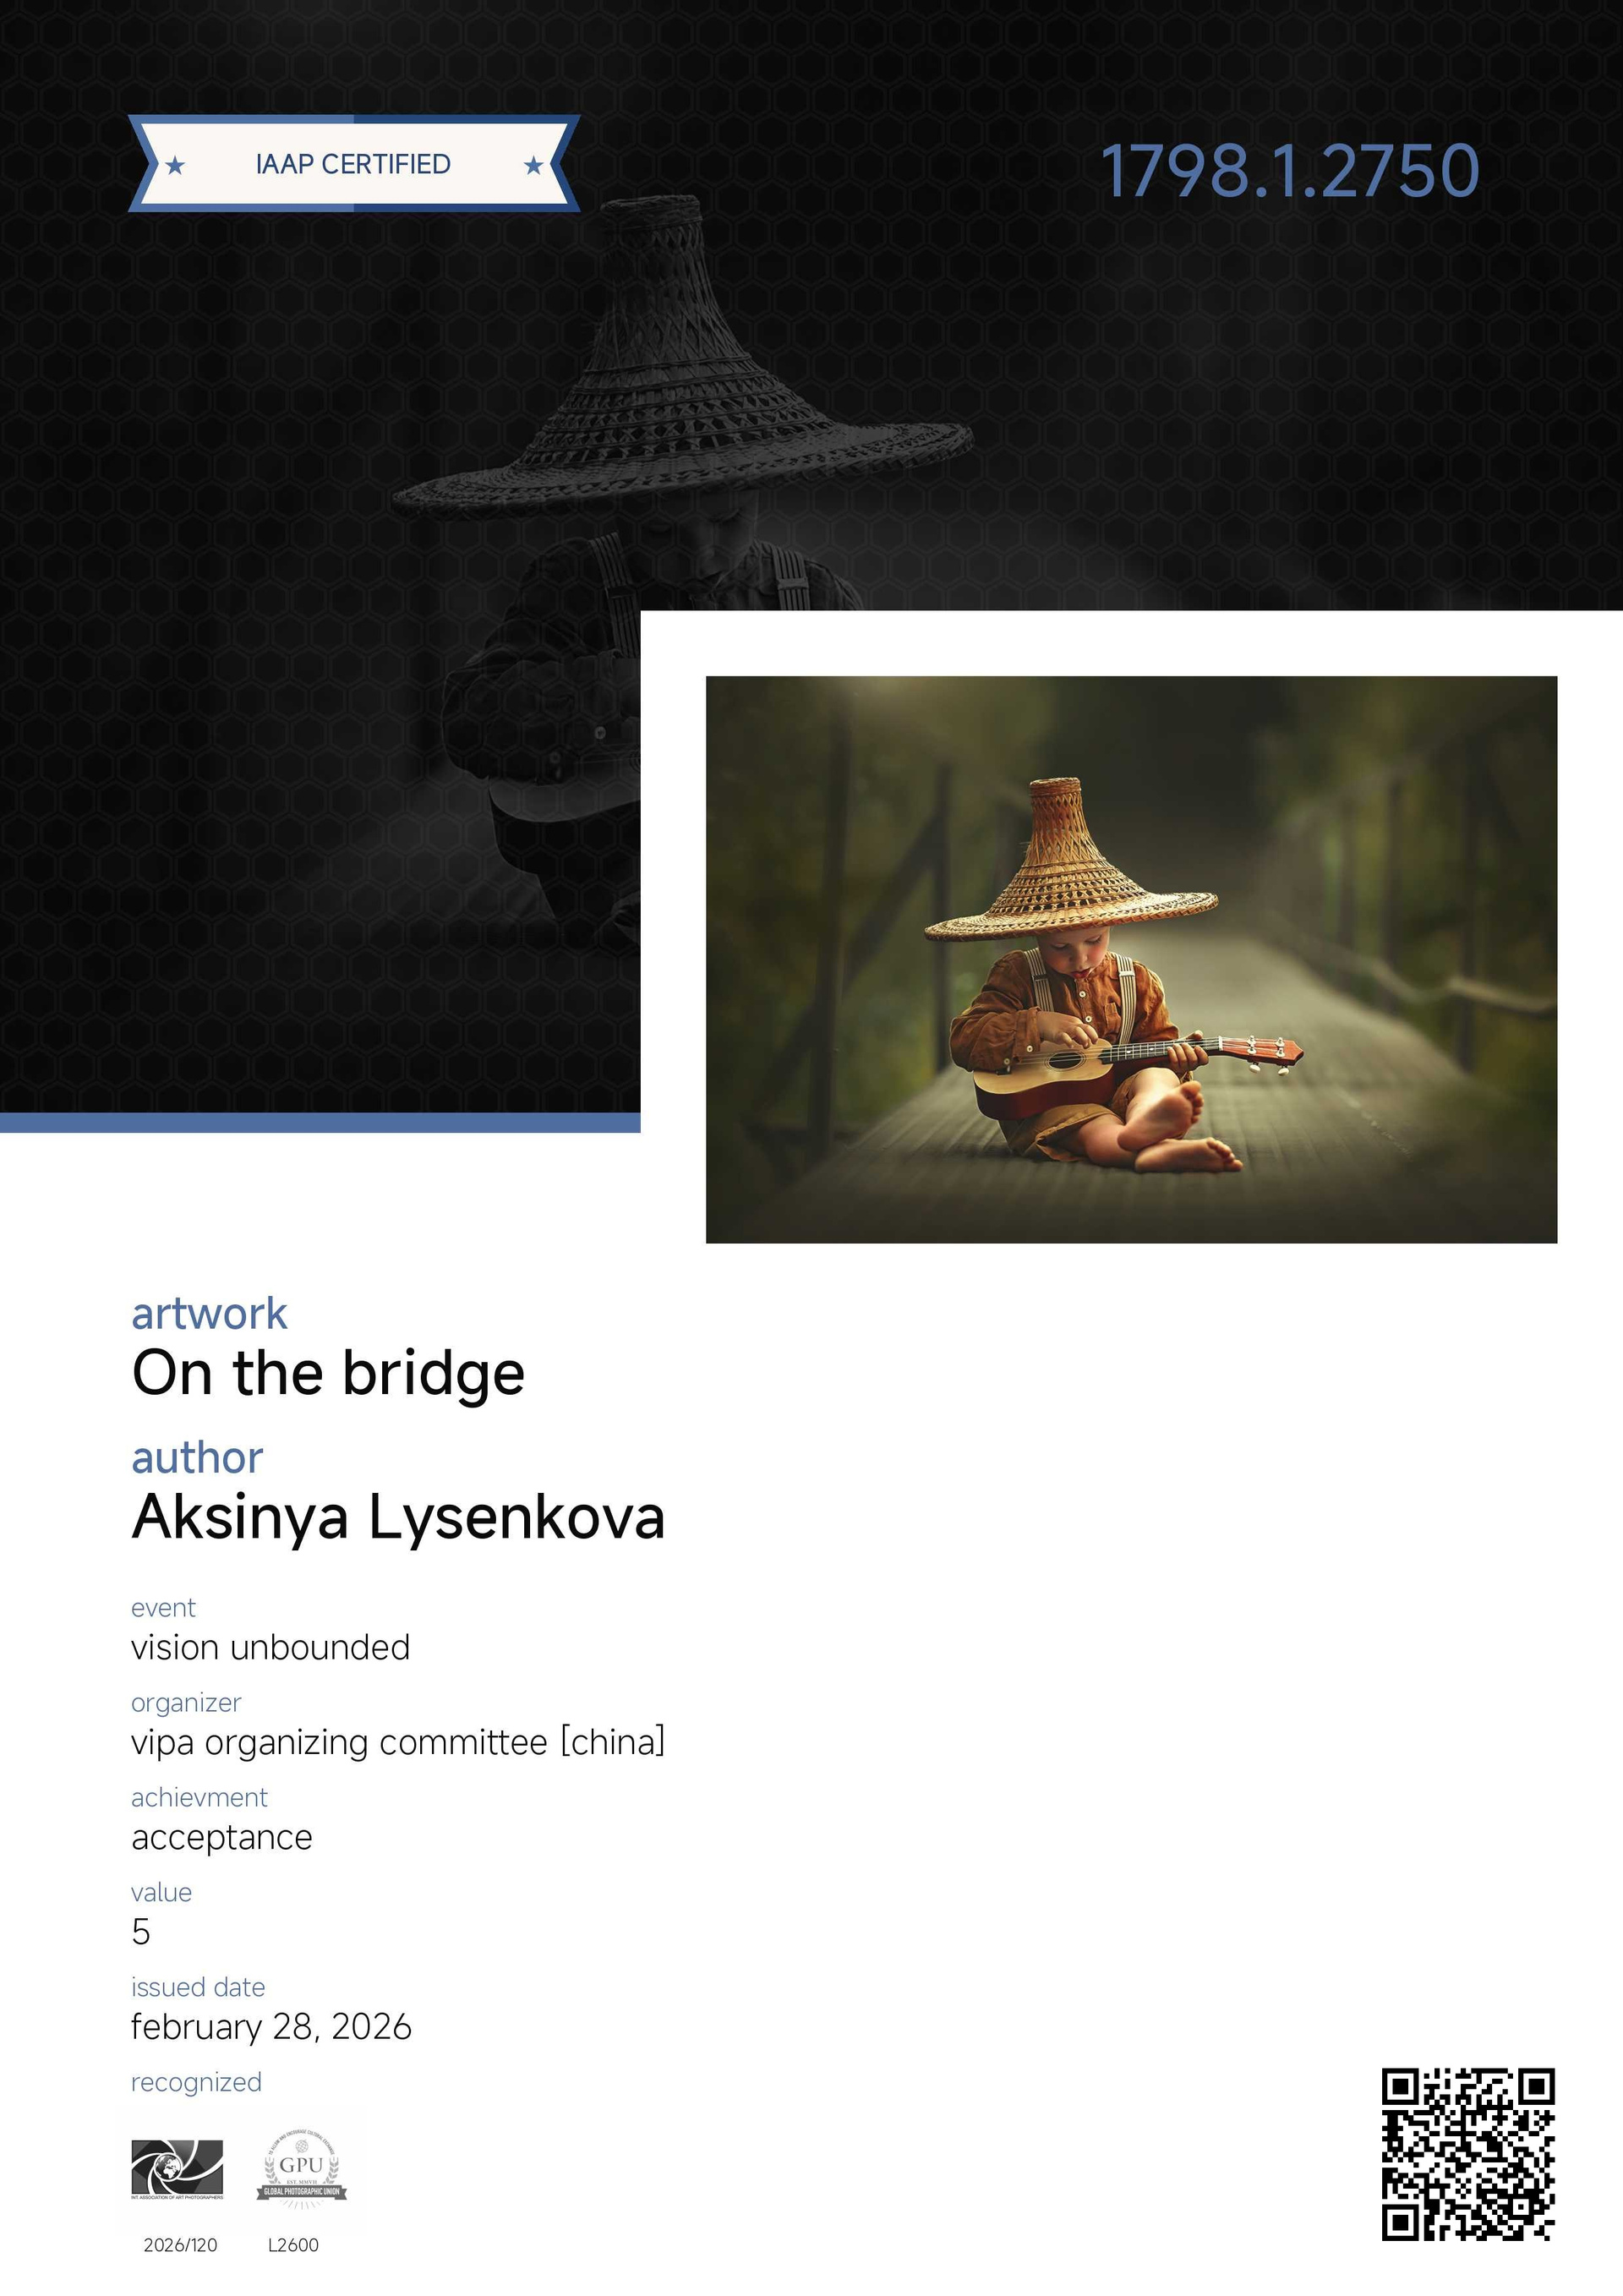
Task: Click the artwork title On the bridge
Action: tap(328, 1373)
